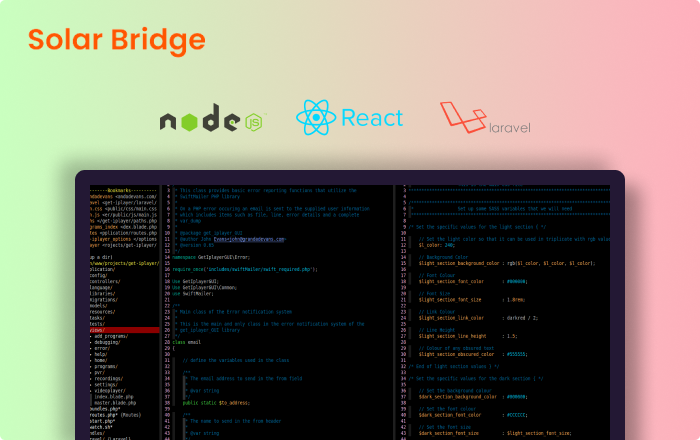Open the help/ folder in file tree
This screenshot has height=440, width=700.
[100, 354]
